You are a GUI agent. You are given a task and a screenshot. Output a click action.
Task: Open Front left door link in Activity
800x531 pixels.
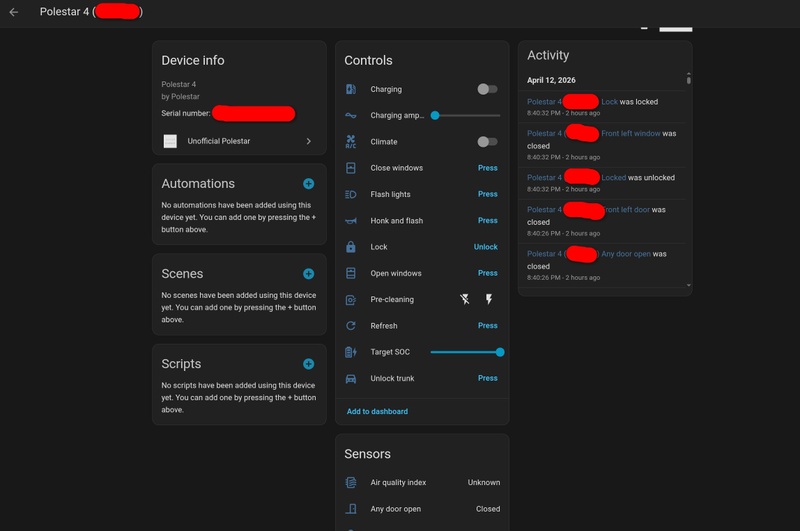[x=628, y=210]
